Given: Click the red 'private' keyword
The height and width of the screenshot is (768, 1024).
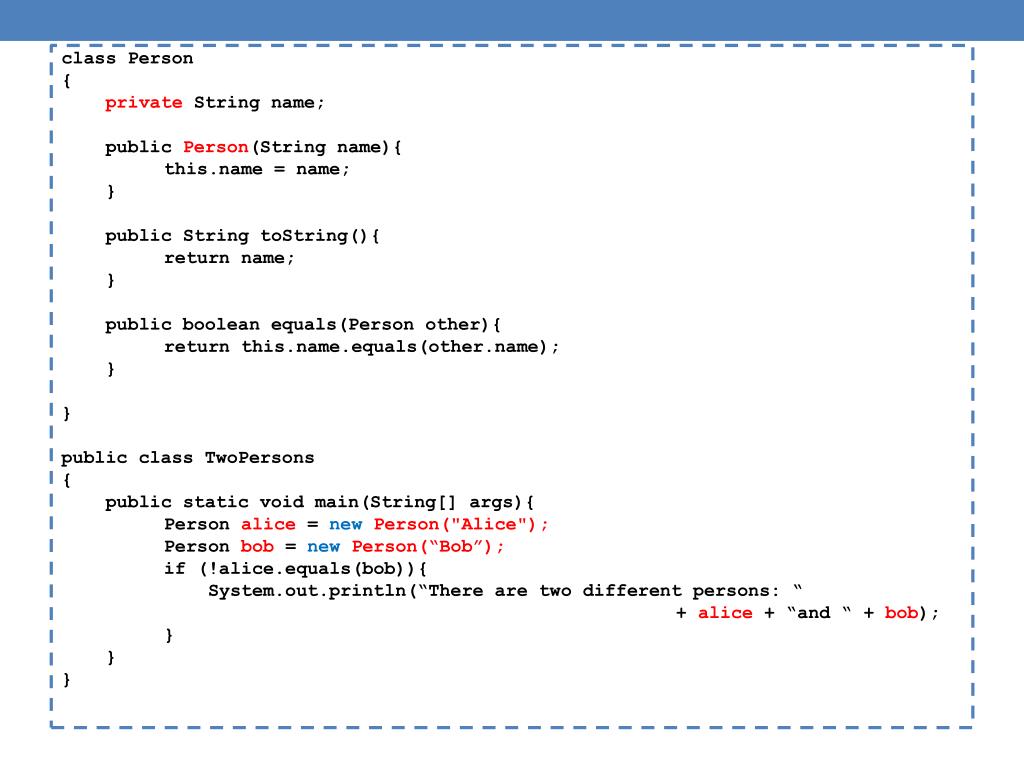Looking at the screenshot, I should pyautogui.click(x=144, y=103).
